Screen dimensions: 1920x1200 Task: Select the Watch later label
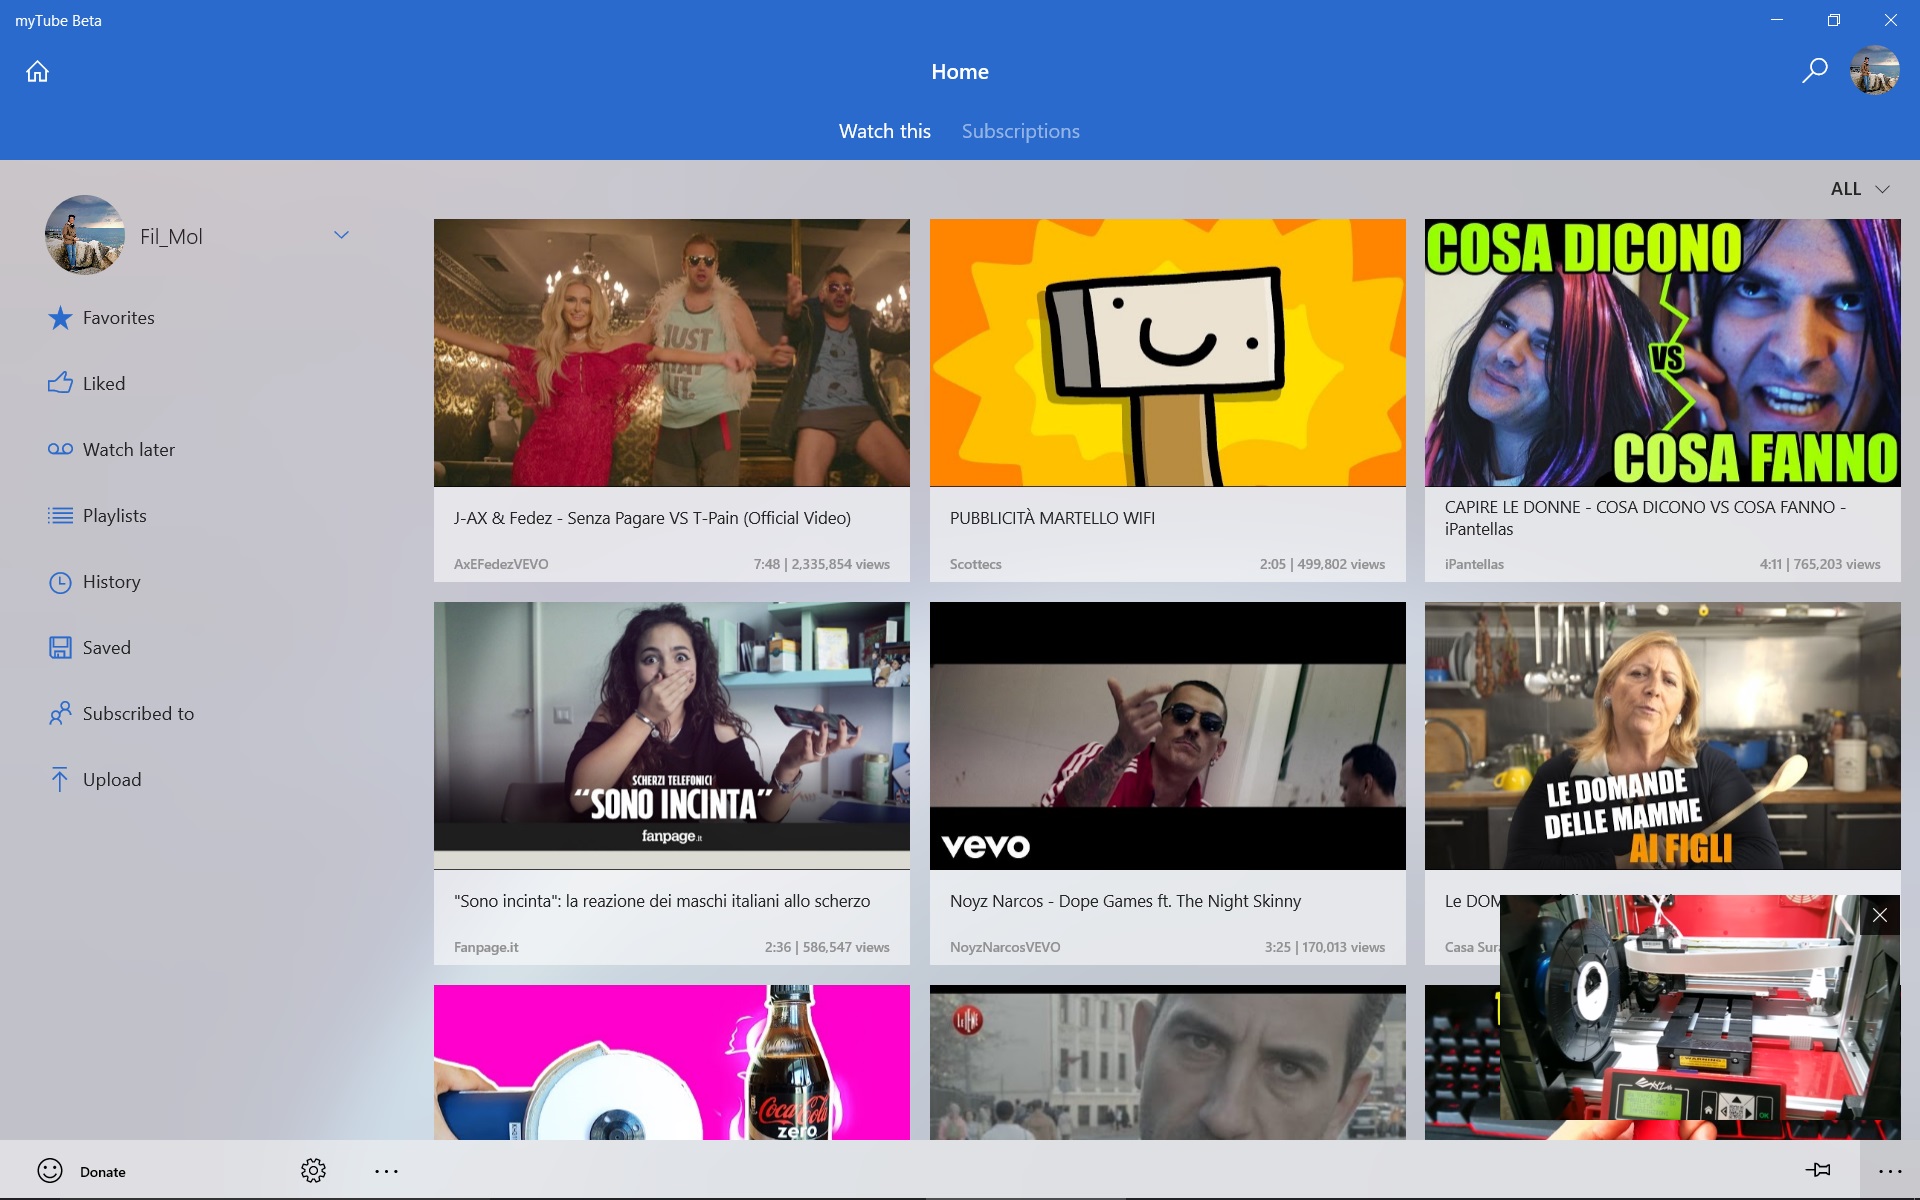[x=129, y=450]
